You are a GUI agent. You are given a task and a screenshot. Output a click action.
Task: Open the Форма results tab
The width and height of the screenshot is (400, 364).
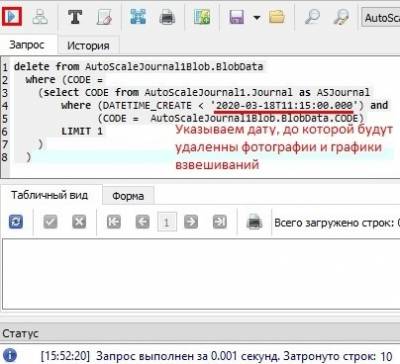point(128,196)
